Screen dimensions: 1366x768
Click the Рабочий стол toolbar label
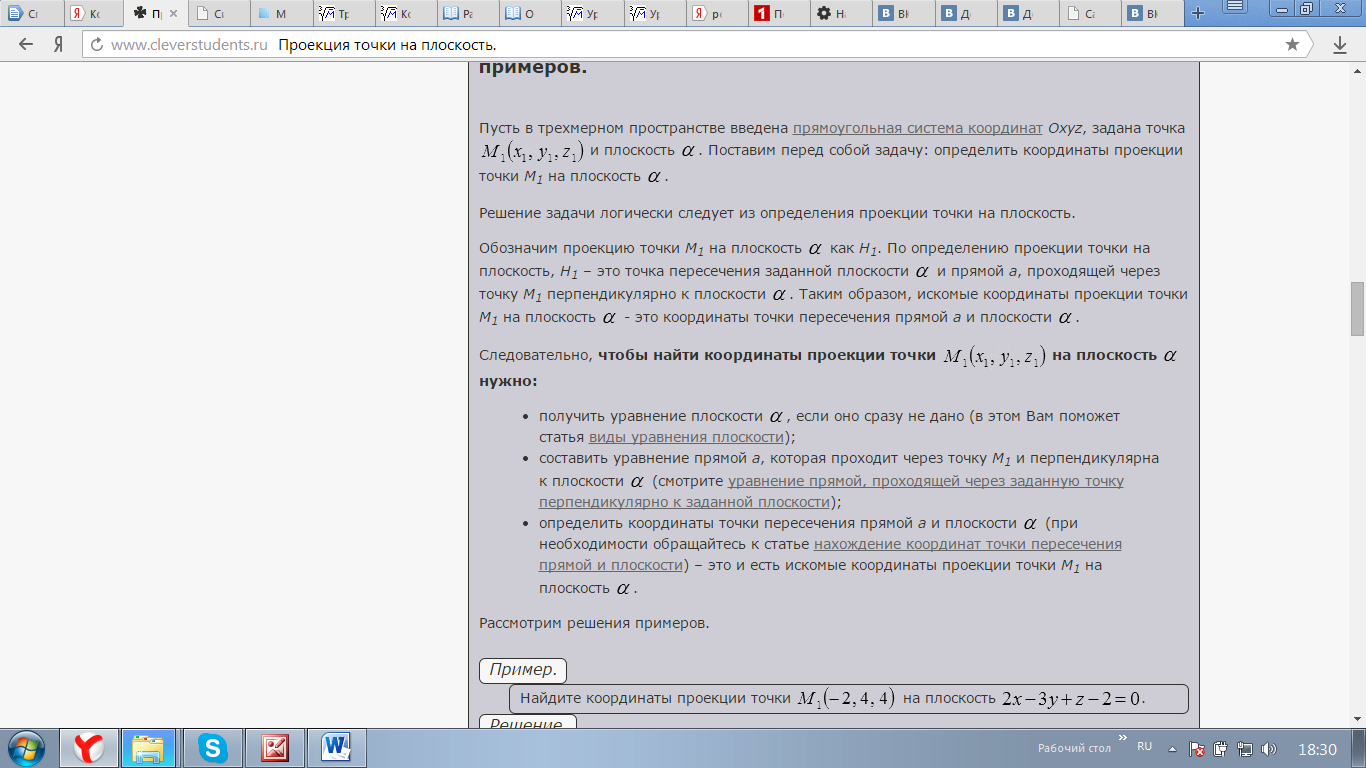click(x=1074, y=748)
